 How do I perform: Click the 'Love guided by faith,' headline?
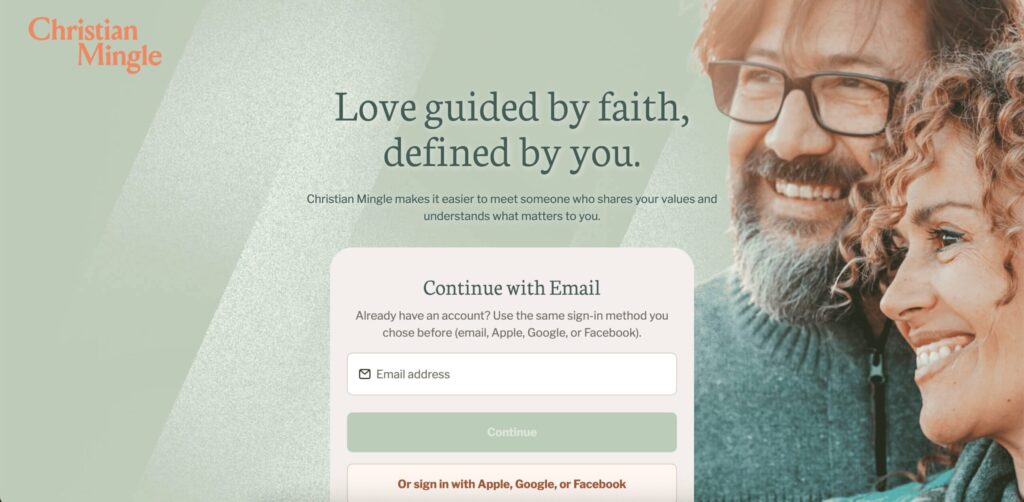512,107
